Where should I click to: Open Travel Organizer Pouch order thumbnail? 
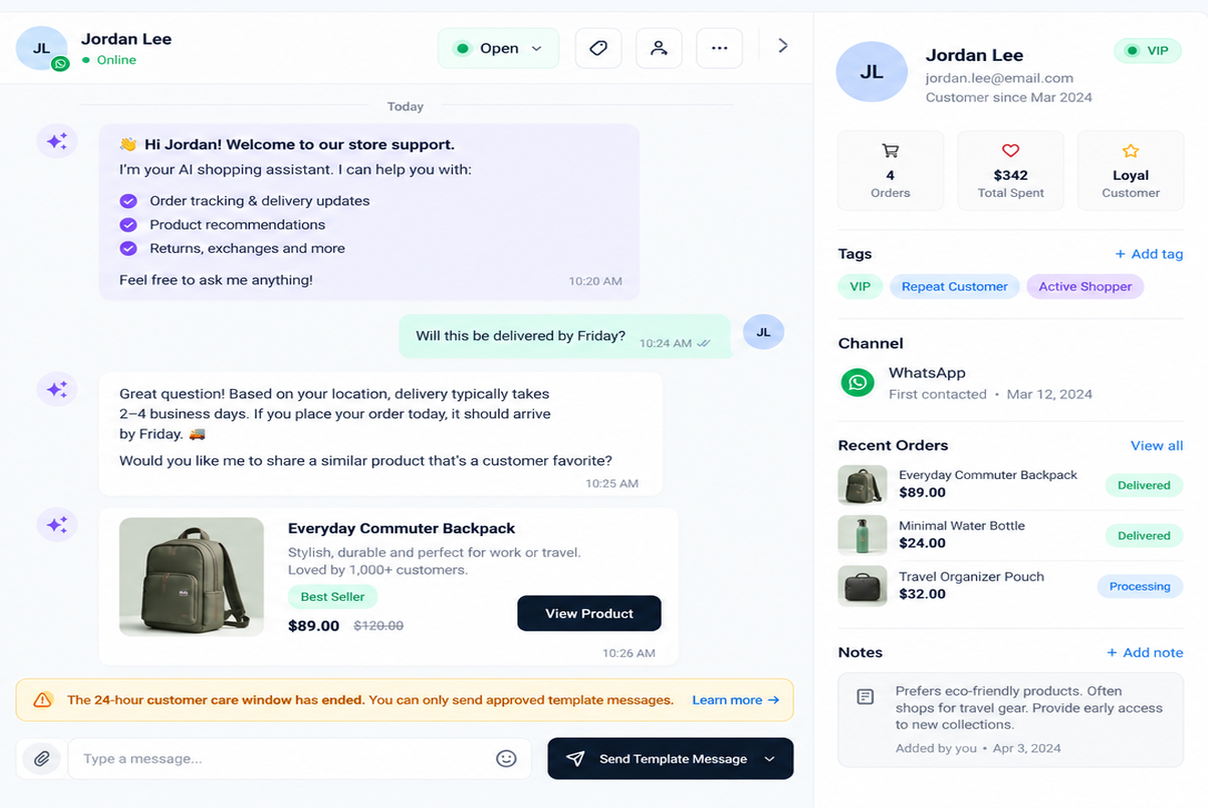click(x=862, y=586)
